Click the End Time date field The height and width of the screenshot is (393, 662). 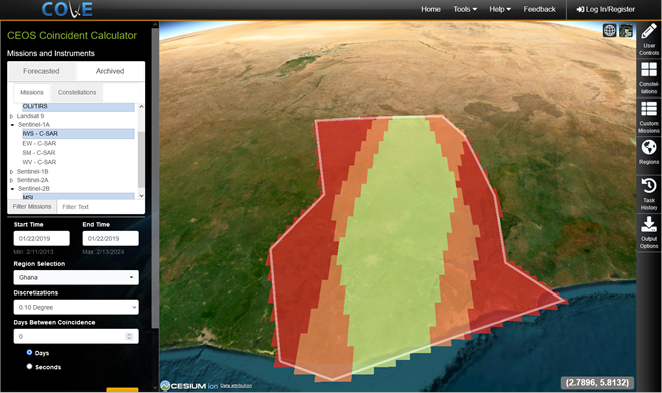[x=110, y=239]
